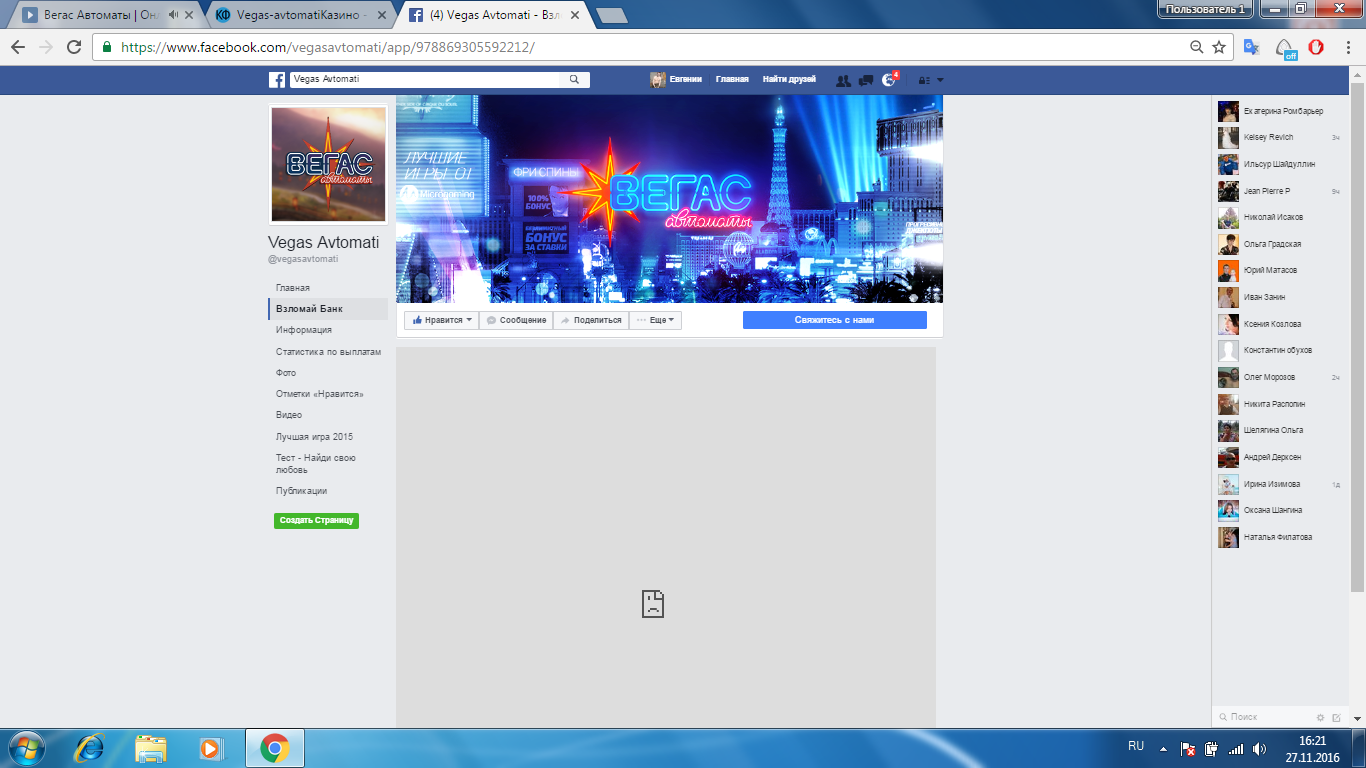Open the account menu dropdown arrow

(939, 80)
